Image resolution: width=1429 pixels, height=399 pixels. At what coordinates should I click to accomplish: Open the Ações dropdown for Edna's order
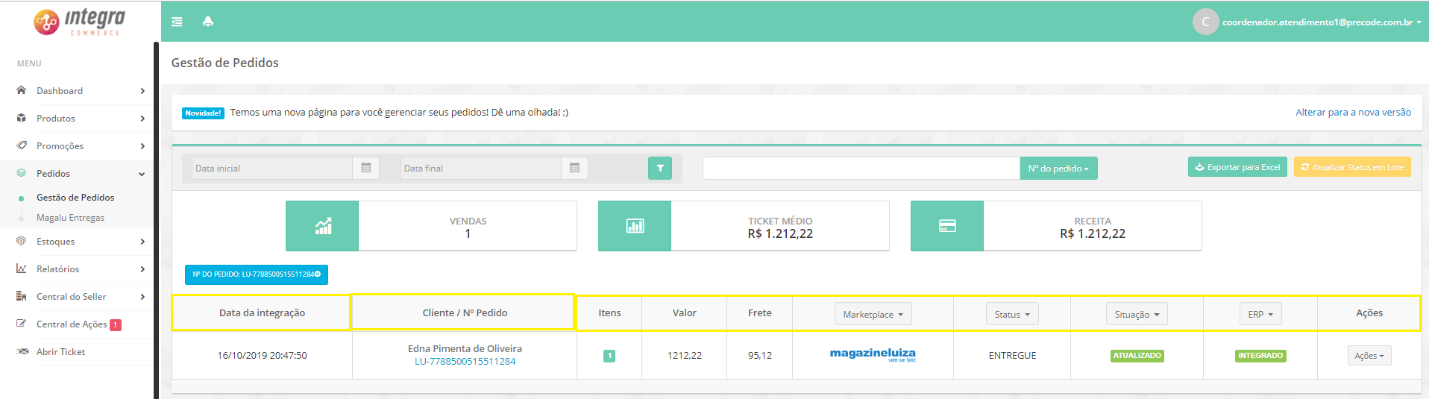click(x=1369, y=355)
